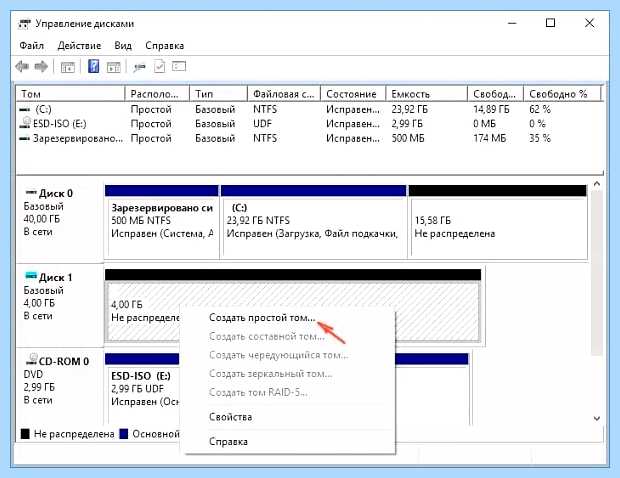The height and width of the screenshot is (478, 620).
Task: Sort by the Свобод... column header
Action: [x=495, y=94]
